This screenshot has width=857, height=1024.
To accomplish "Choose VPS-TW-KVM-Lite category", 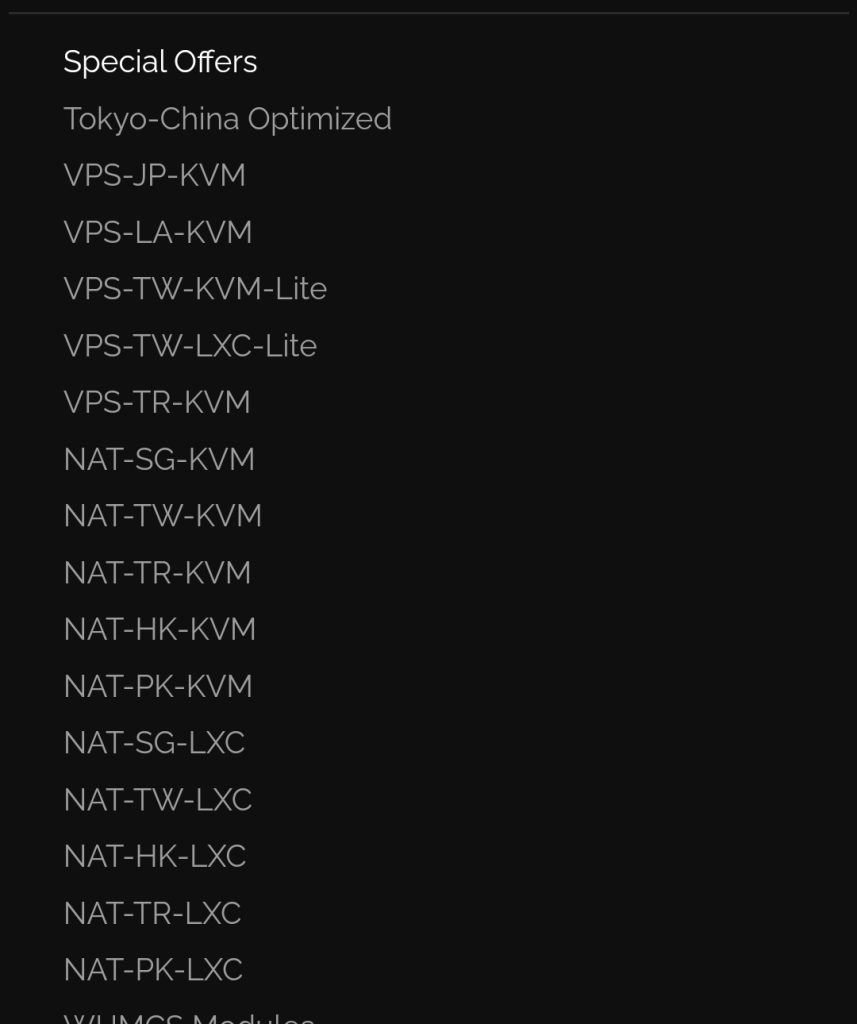I will pyautogui.click(x=195, y=289).
